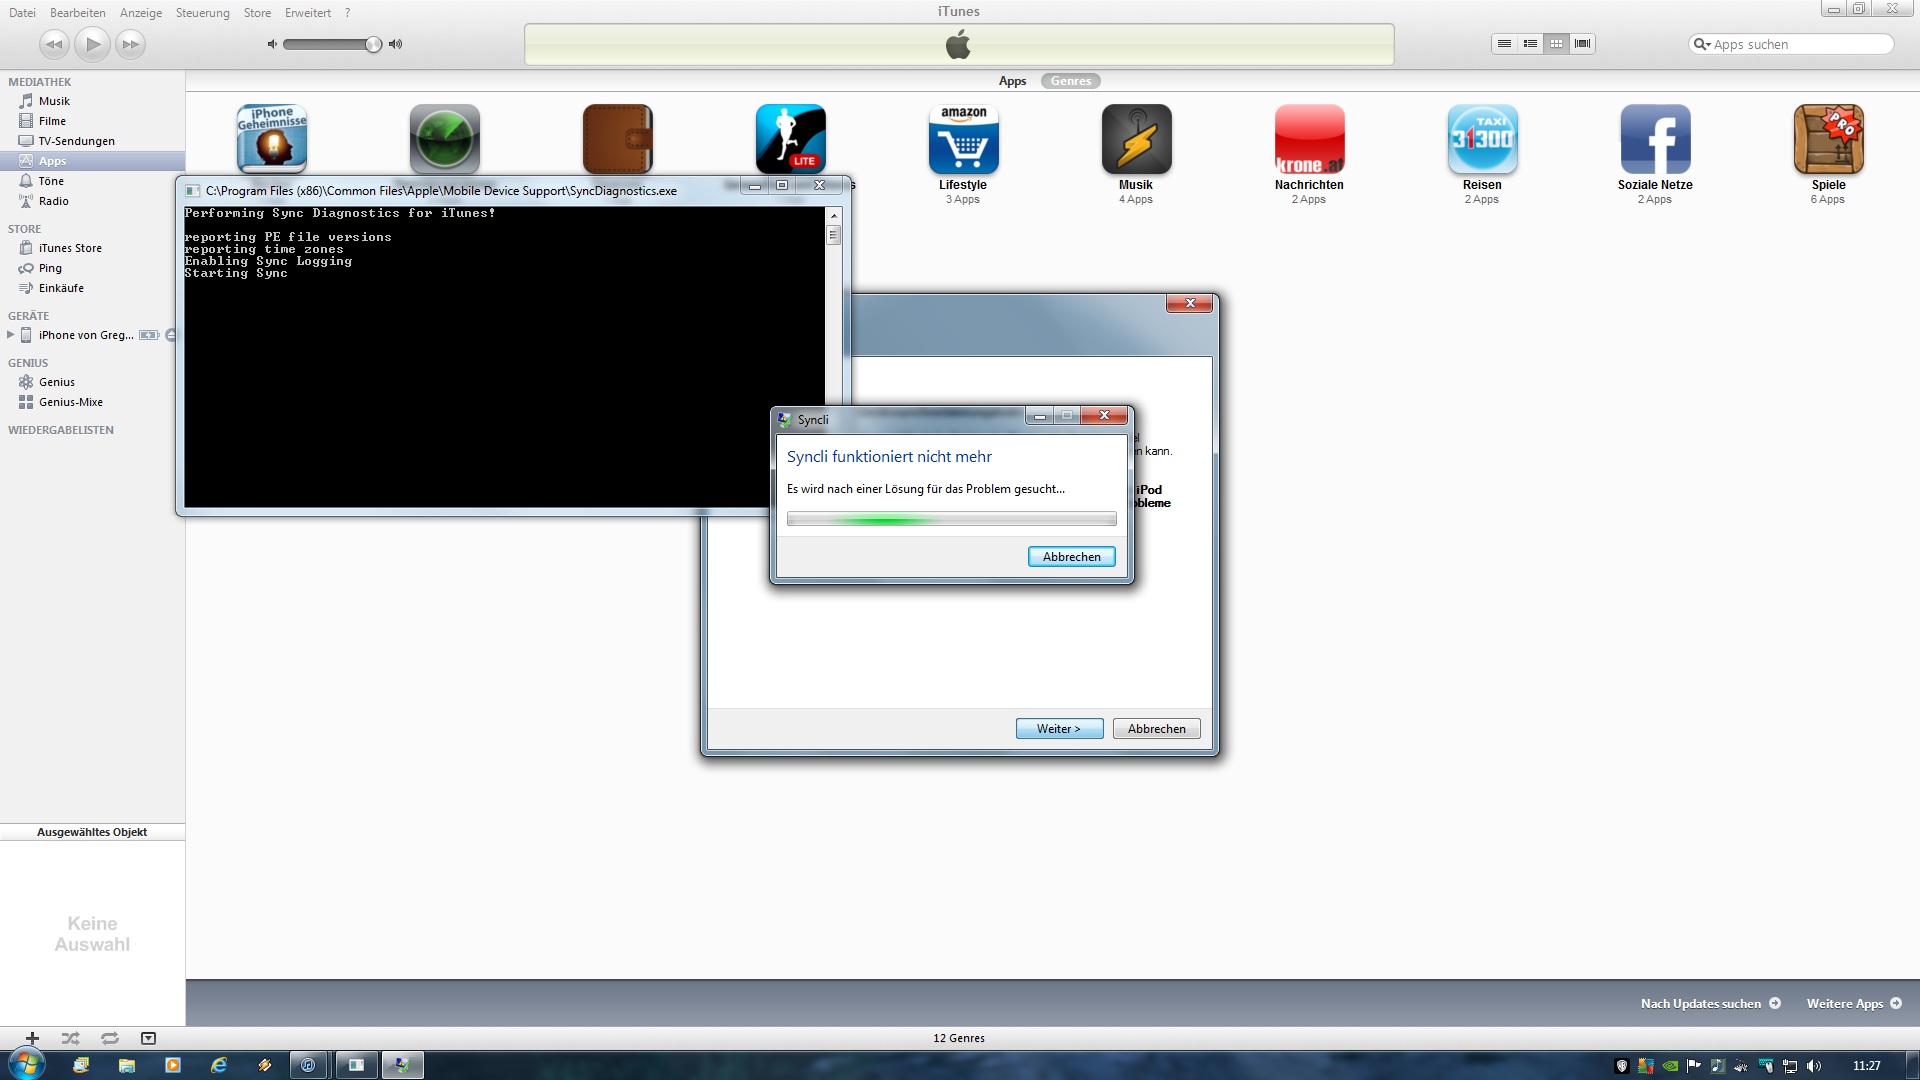The height and width of the screenshot is (1080, 1920).
Task: Open the Store menu
Action: (257, 13)
